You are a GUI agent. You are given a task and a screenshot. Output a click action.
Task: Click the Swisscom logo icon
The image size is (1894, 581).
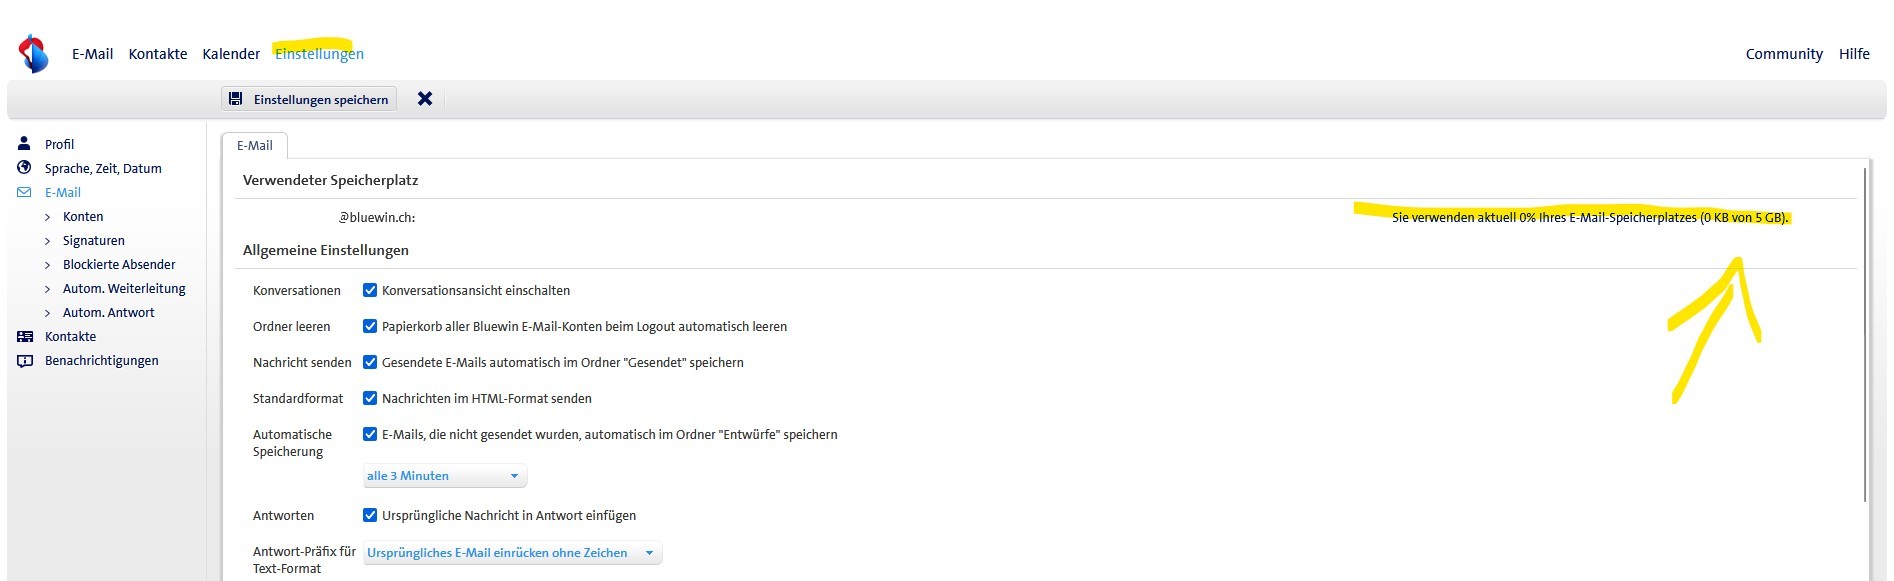[34, 54]
